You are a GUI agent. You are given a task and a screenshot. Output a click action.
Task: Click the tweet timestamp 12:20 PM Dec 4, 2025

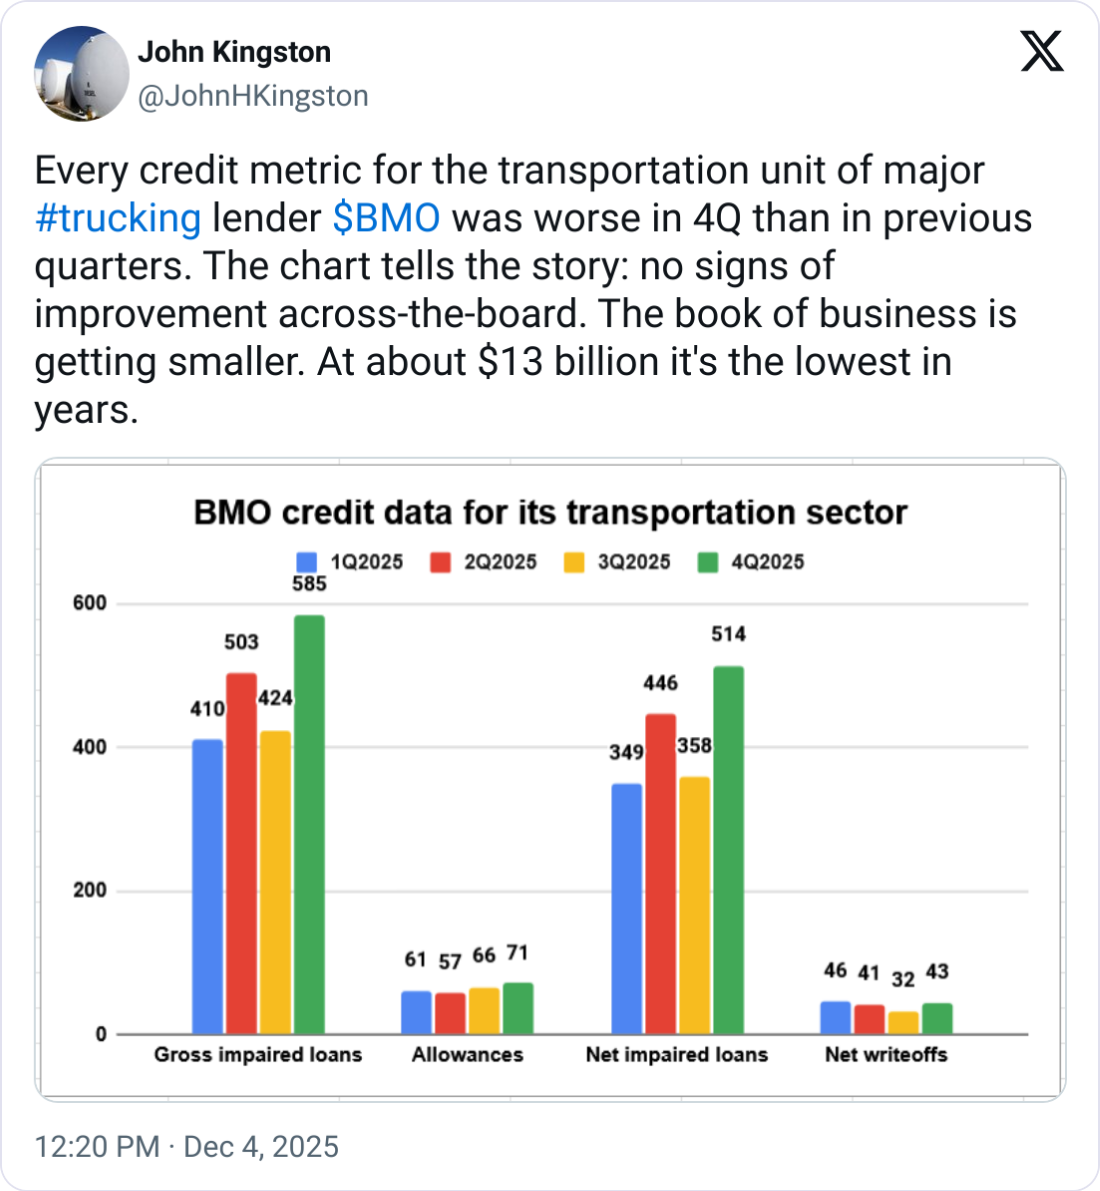[187, 1146]
